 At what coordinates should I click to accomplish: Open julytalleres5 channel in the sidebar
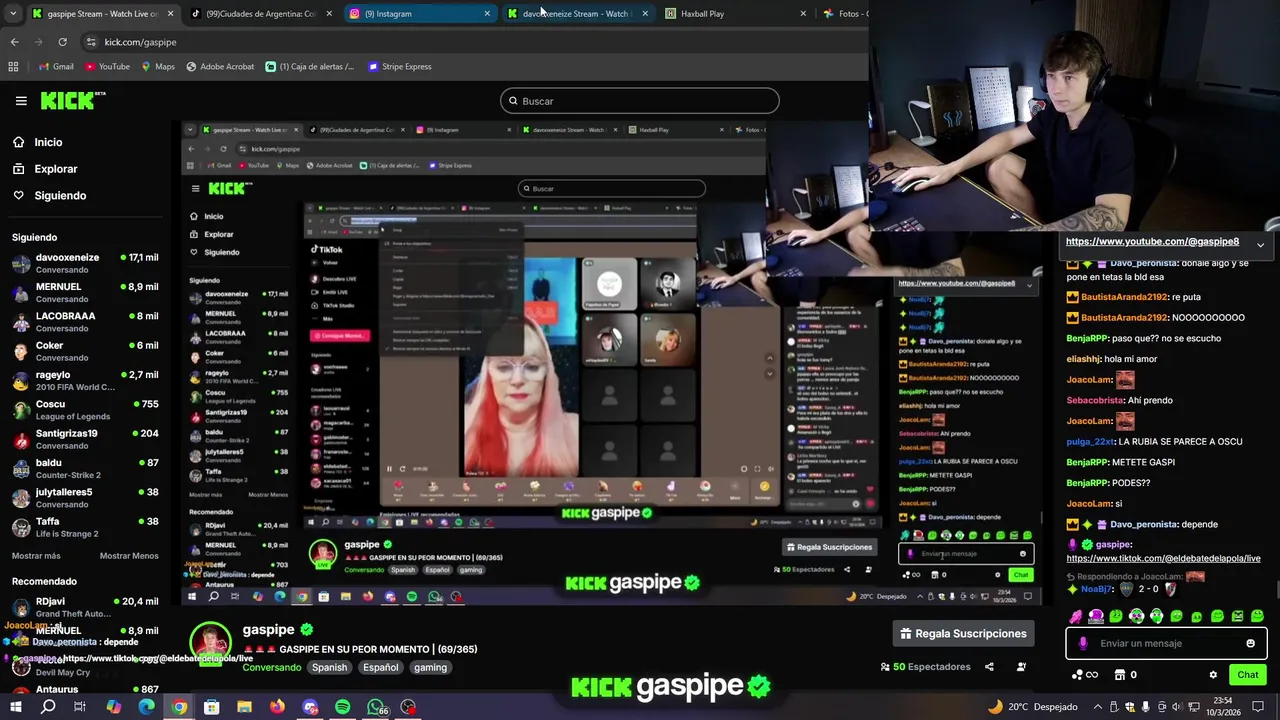click(x=84, y=498)
